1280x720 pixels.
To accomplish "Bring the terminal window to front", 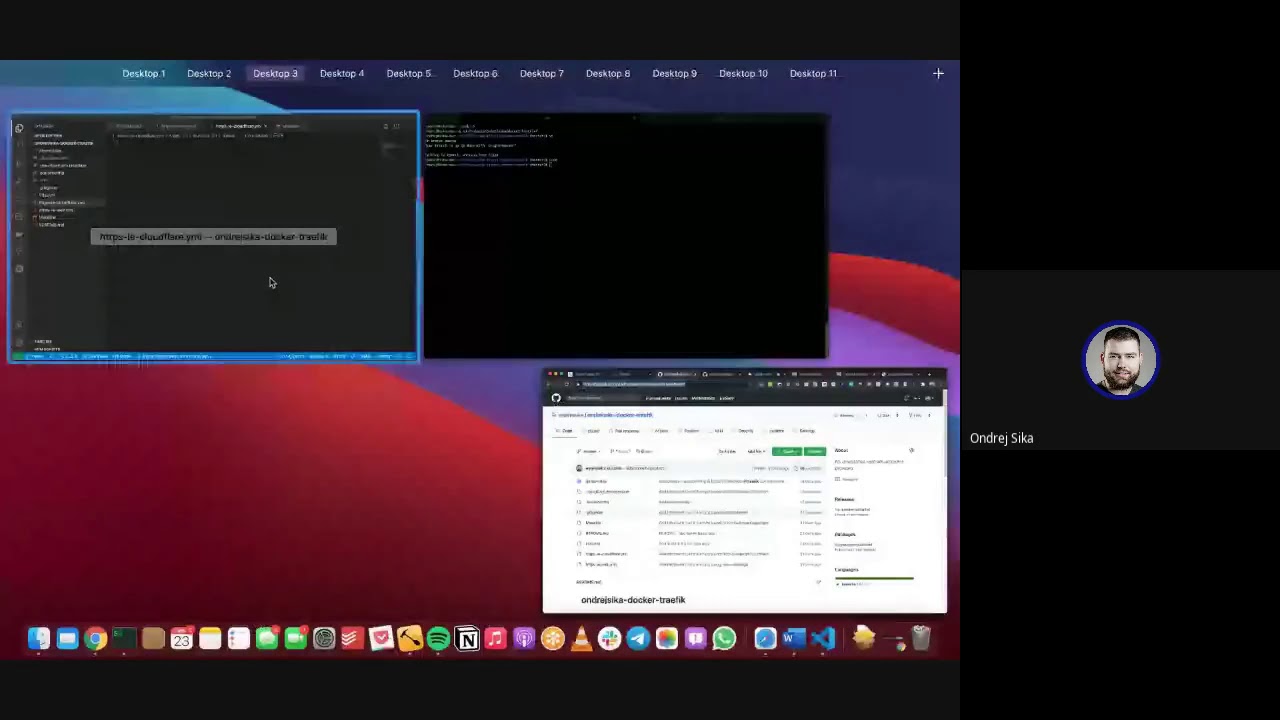I will click(626, 236).
